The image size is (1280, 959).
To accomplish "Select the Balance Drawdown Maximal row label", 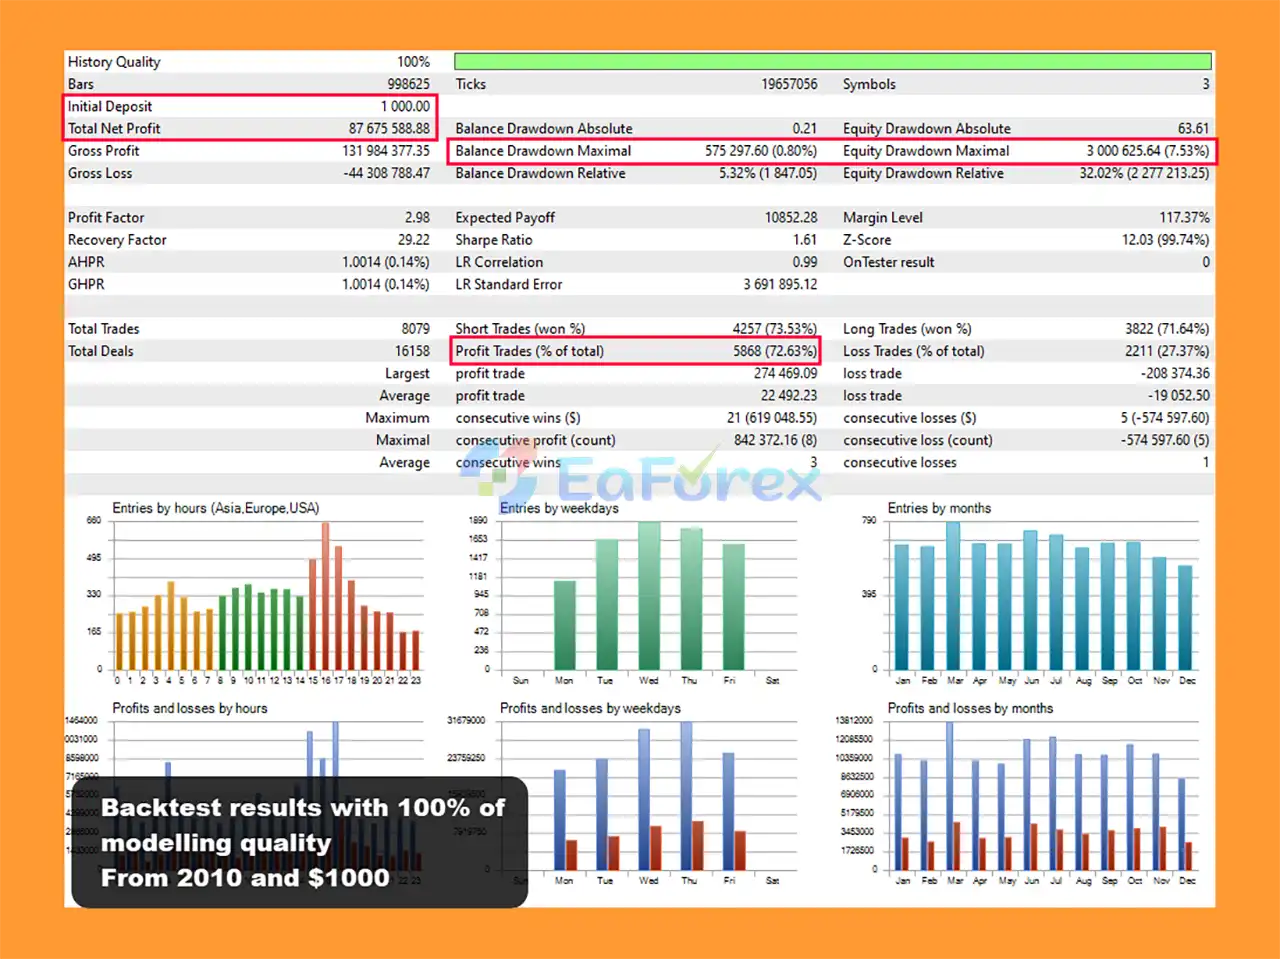I will coord(543,151).
